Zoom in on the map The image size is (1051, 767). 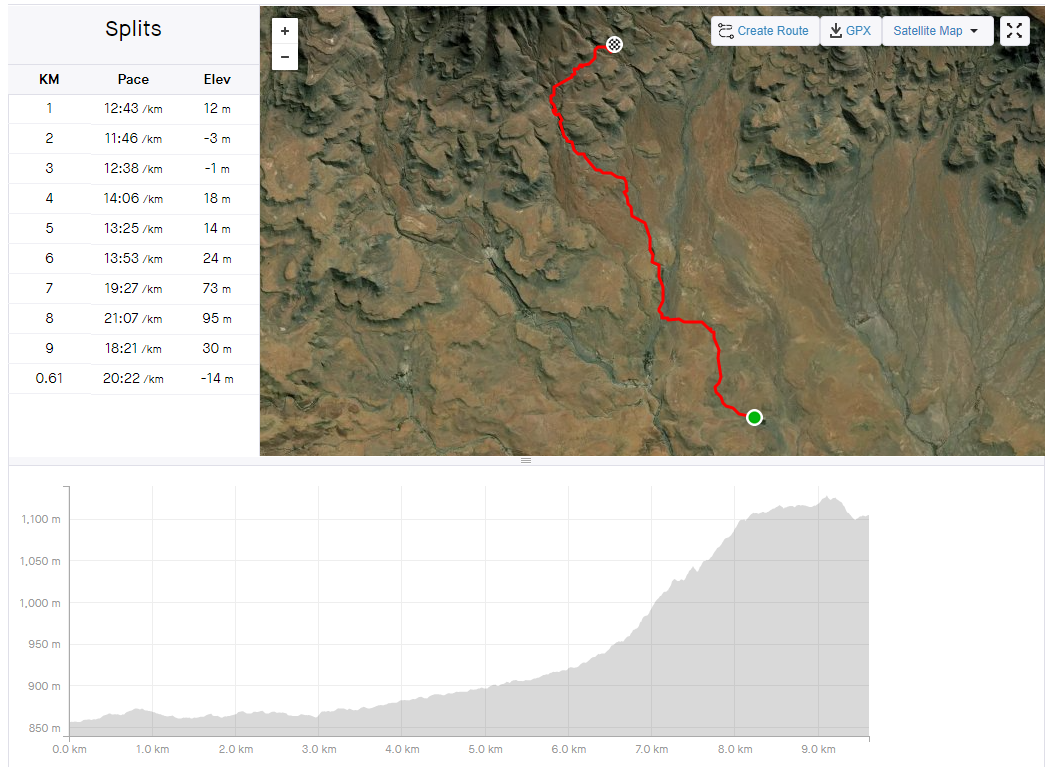(285, 31)
